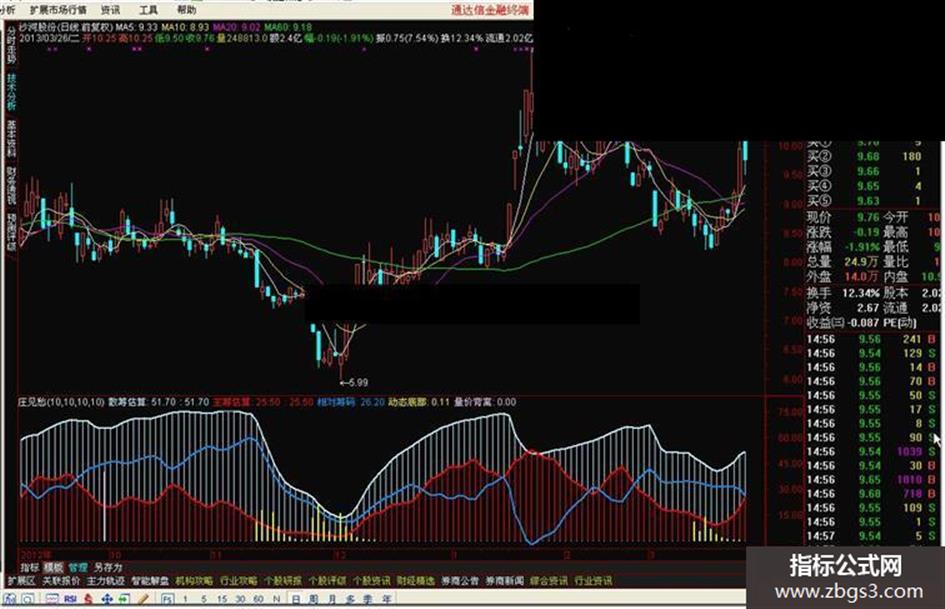Click the first bottom toolbar icon
This screenshot has height=609, width=945.
(x=10, y=599)
